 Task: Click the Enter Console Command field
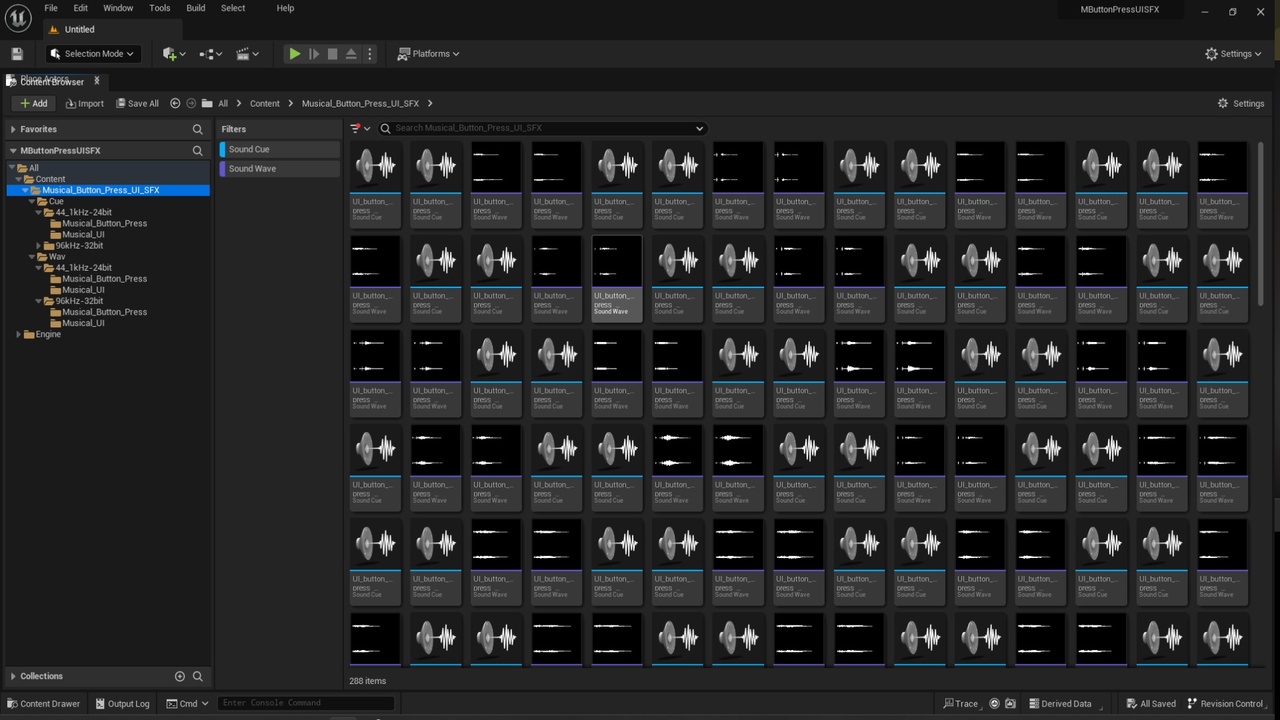pyautogui.click(x=305, y=703)
